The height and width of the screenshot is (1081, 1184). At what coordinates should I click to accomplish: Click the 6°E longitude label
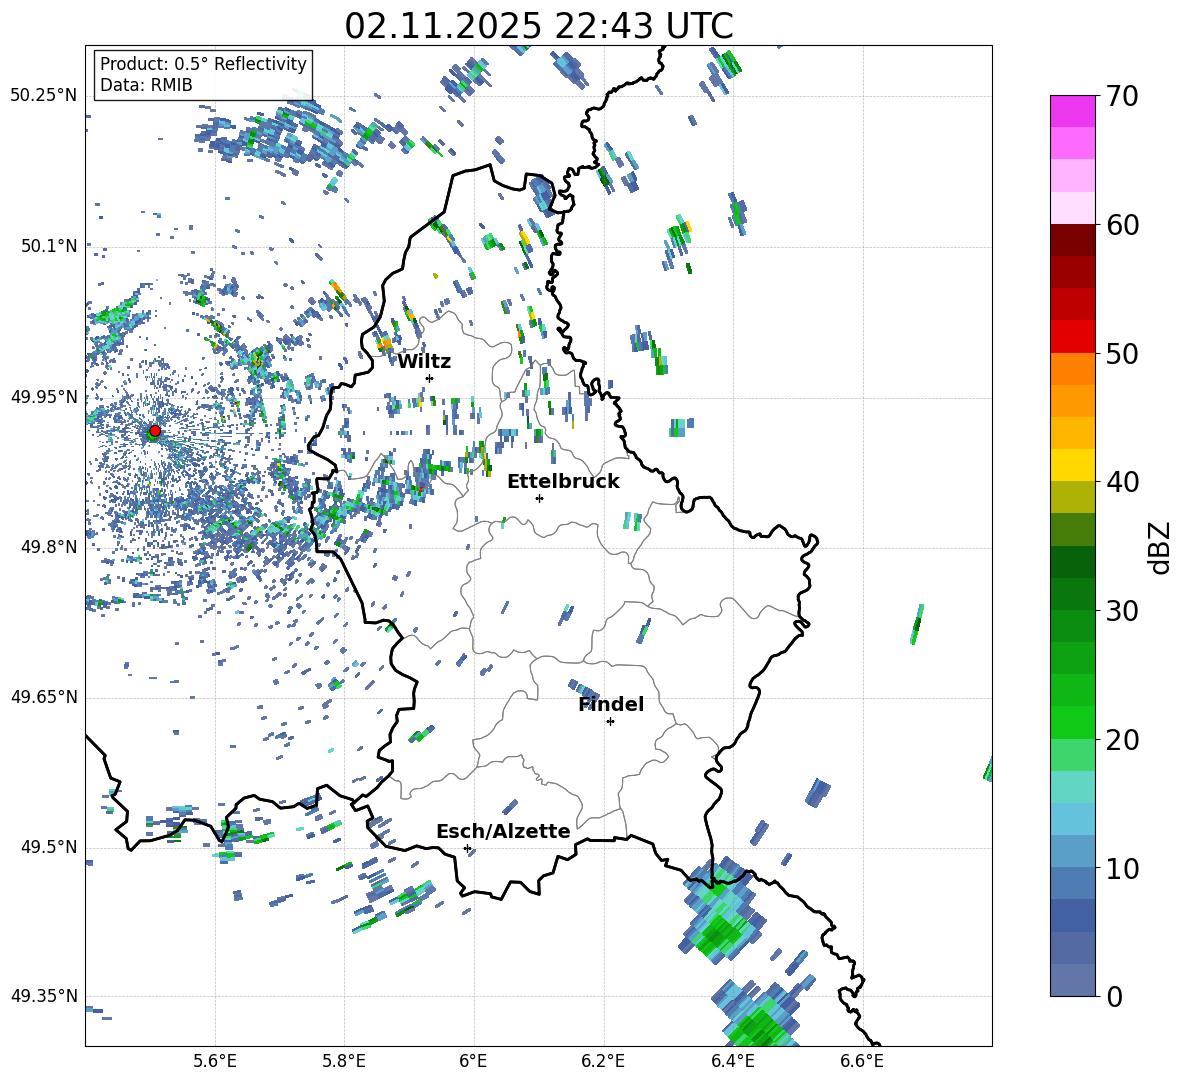pyautogui.click(x=473, y=1061)
